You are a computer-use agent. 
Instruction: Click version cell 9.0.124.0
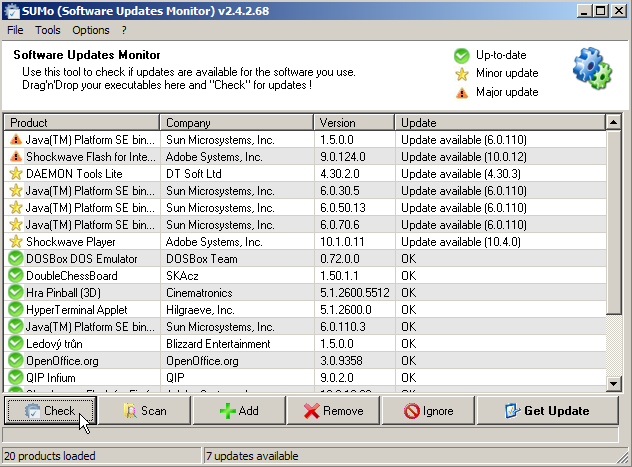click(x=343, y=157)
